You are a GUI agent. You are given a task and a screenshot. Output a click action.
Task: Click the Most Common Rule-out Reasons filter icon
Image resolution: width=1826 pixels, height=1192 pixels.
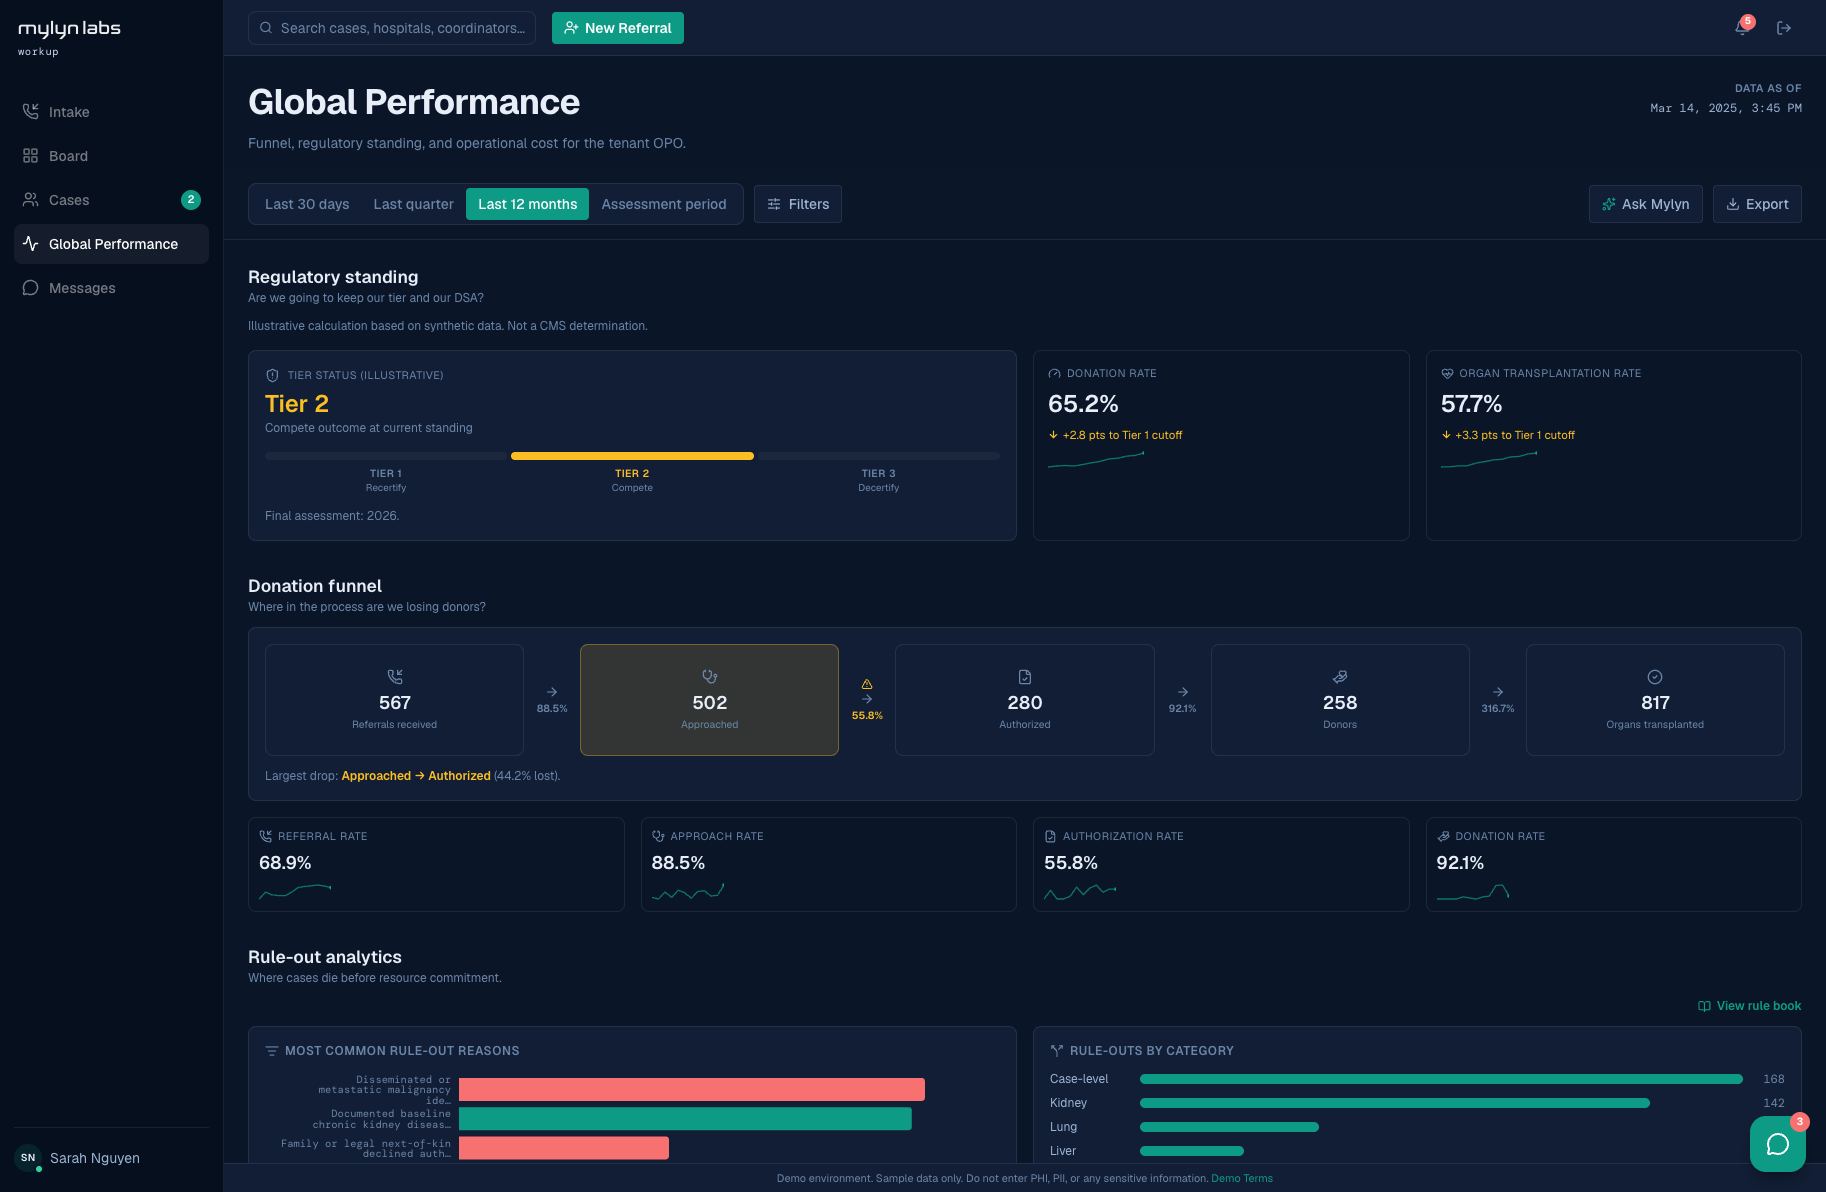point(272,1051)
